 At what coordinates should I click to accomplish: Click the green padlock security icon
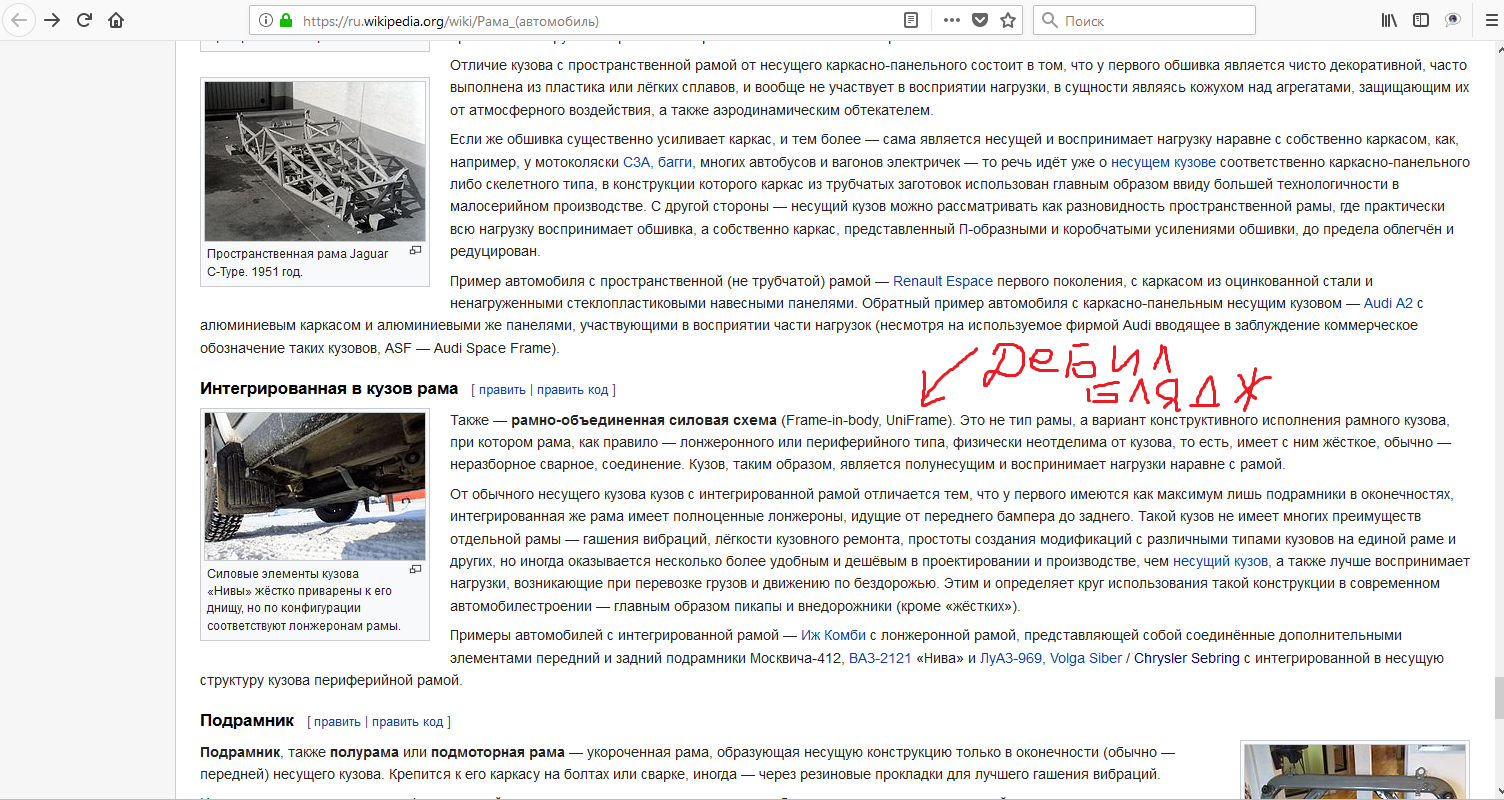coord(286,20)
